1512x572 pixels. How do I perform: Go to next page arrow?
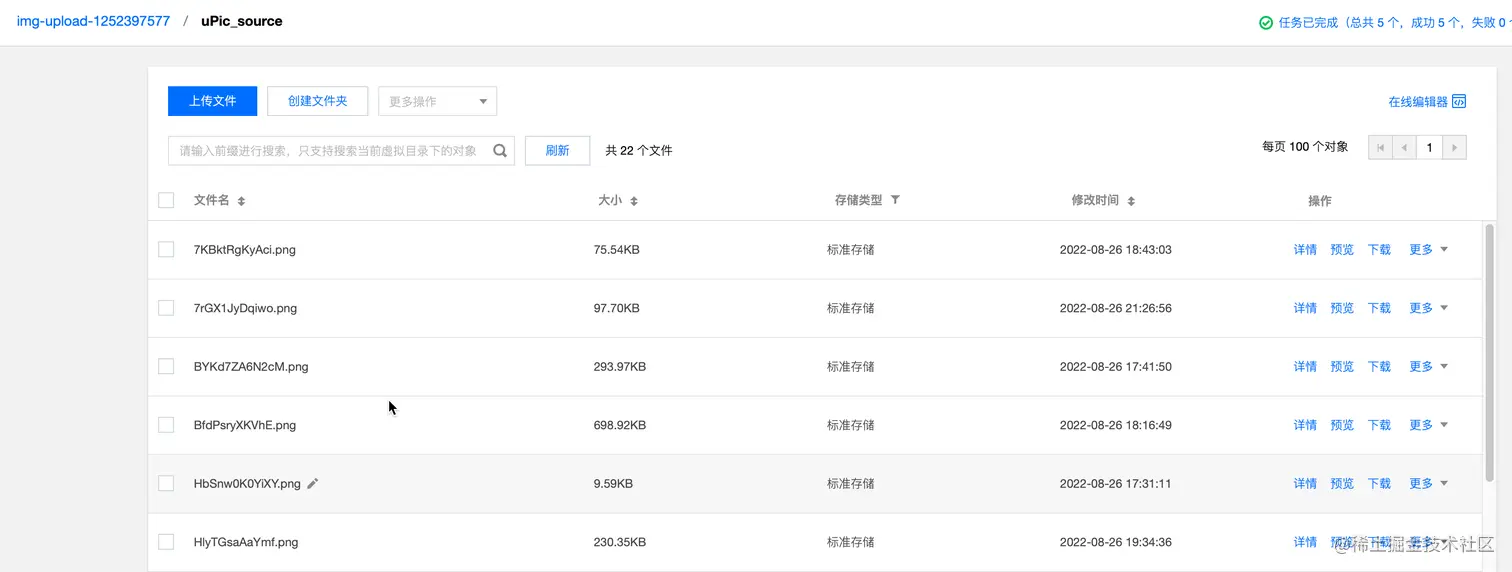[x=1455, y=147]
